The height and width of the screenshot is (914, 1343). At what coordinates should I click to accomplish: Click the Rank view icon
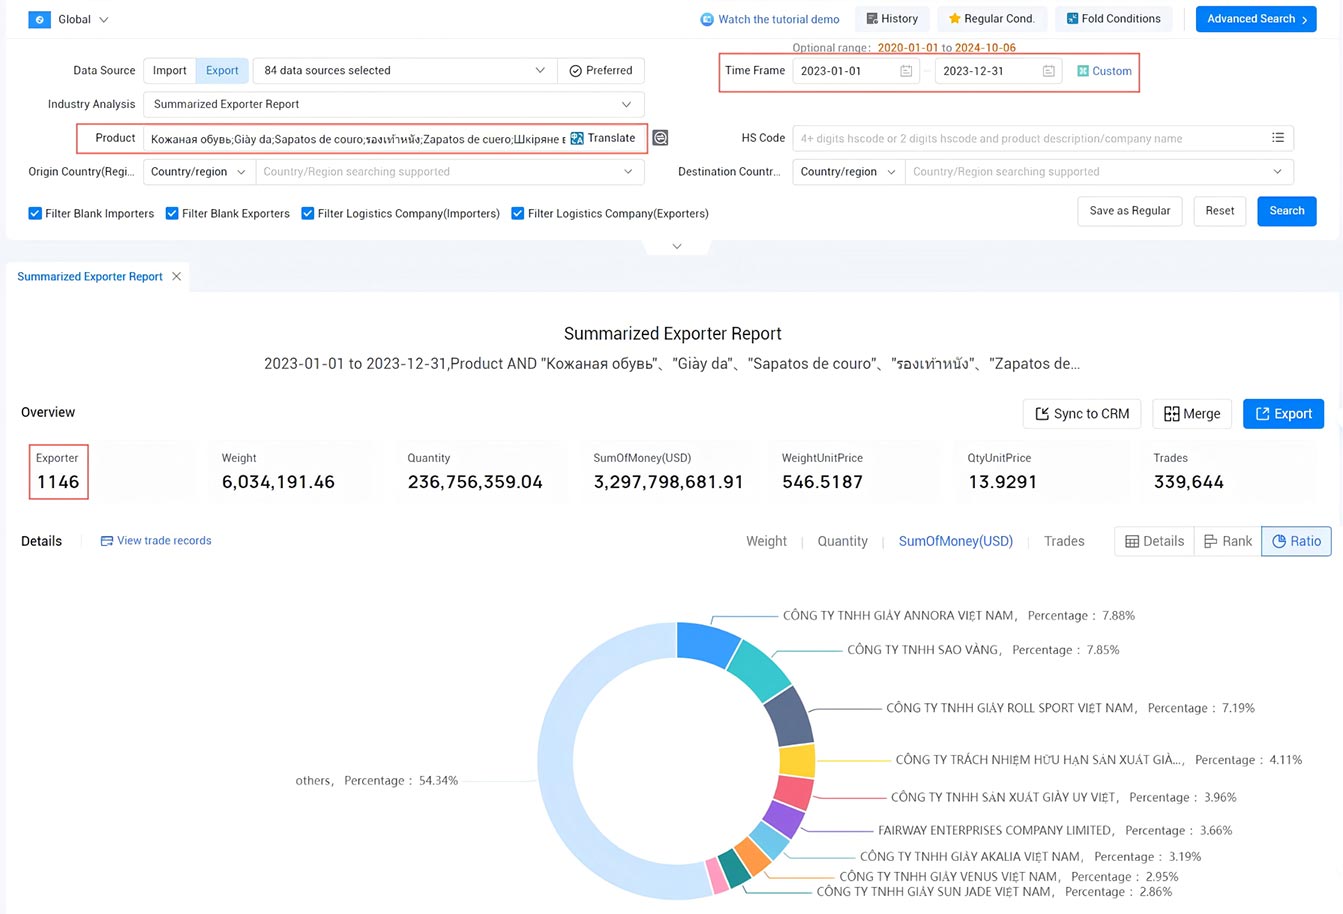[1210, 541]
